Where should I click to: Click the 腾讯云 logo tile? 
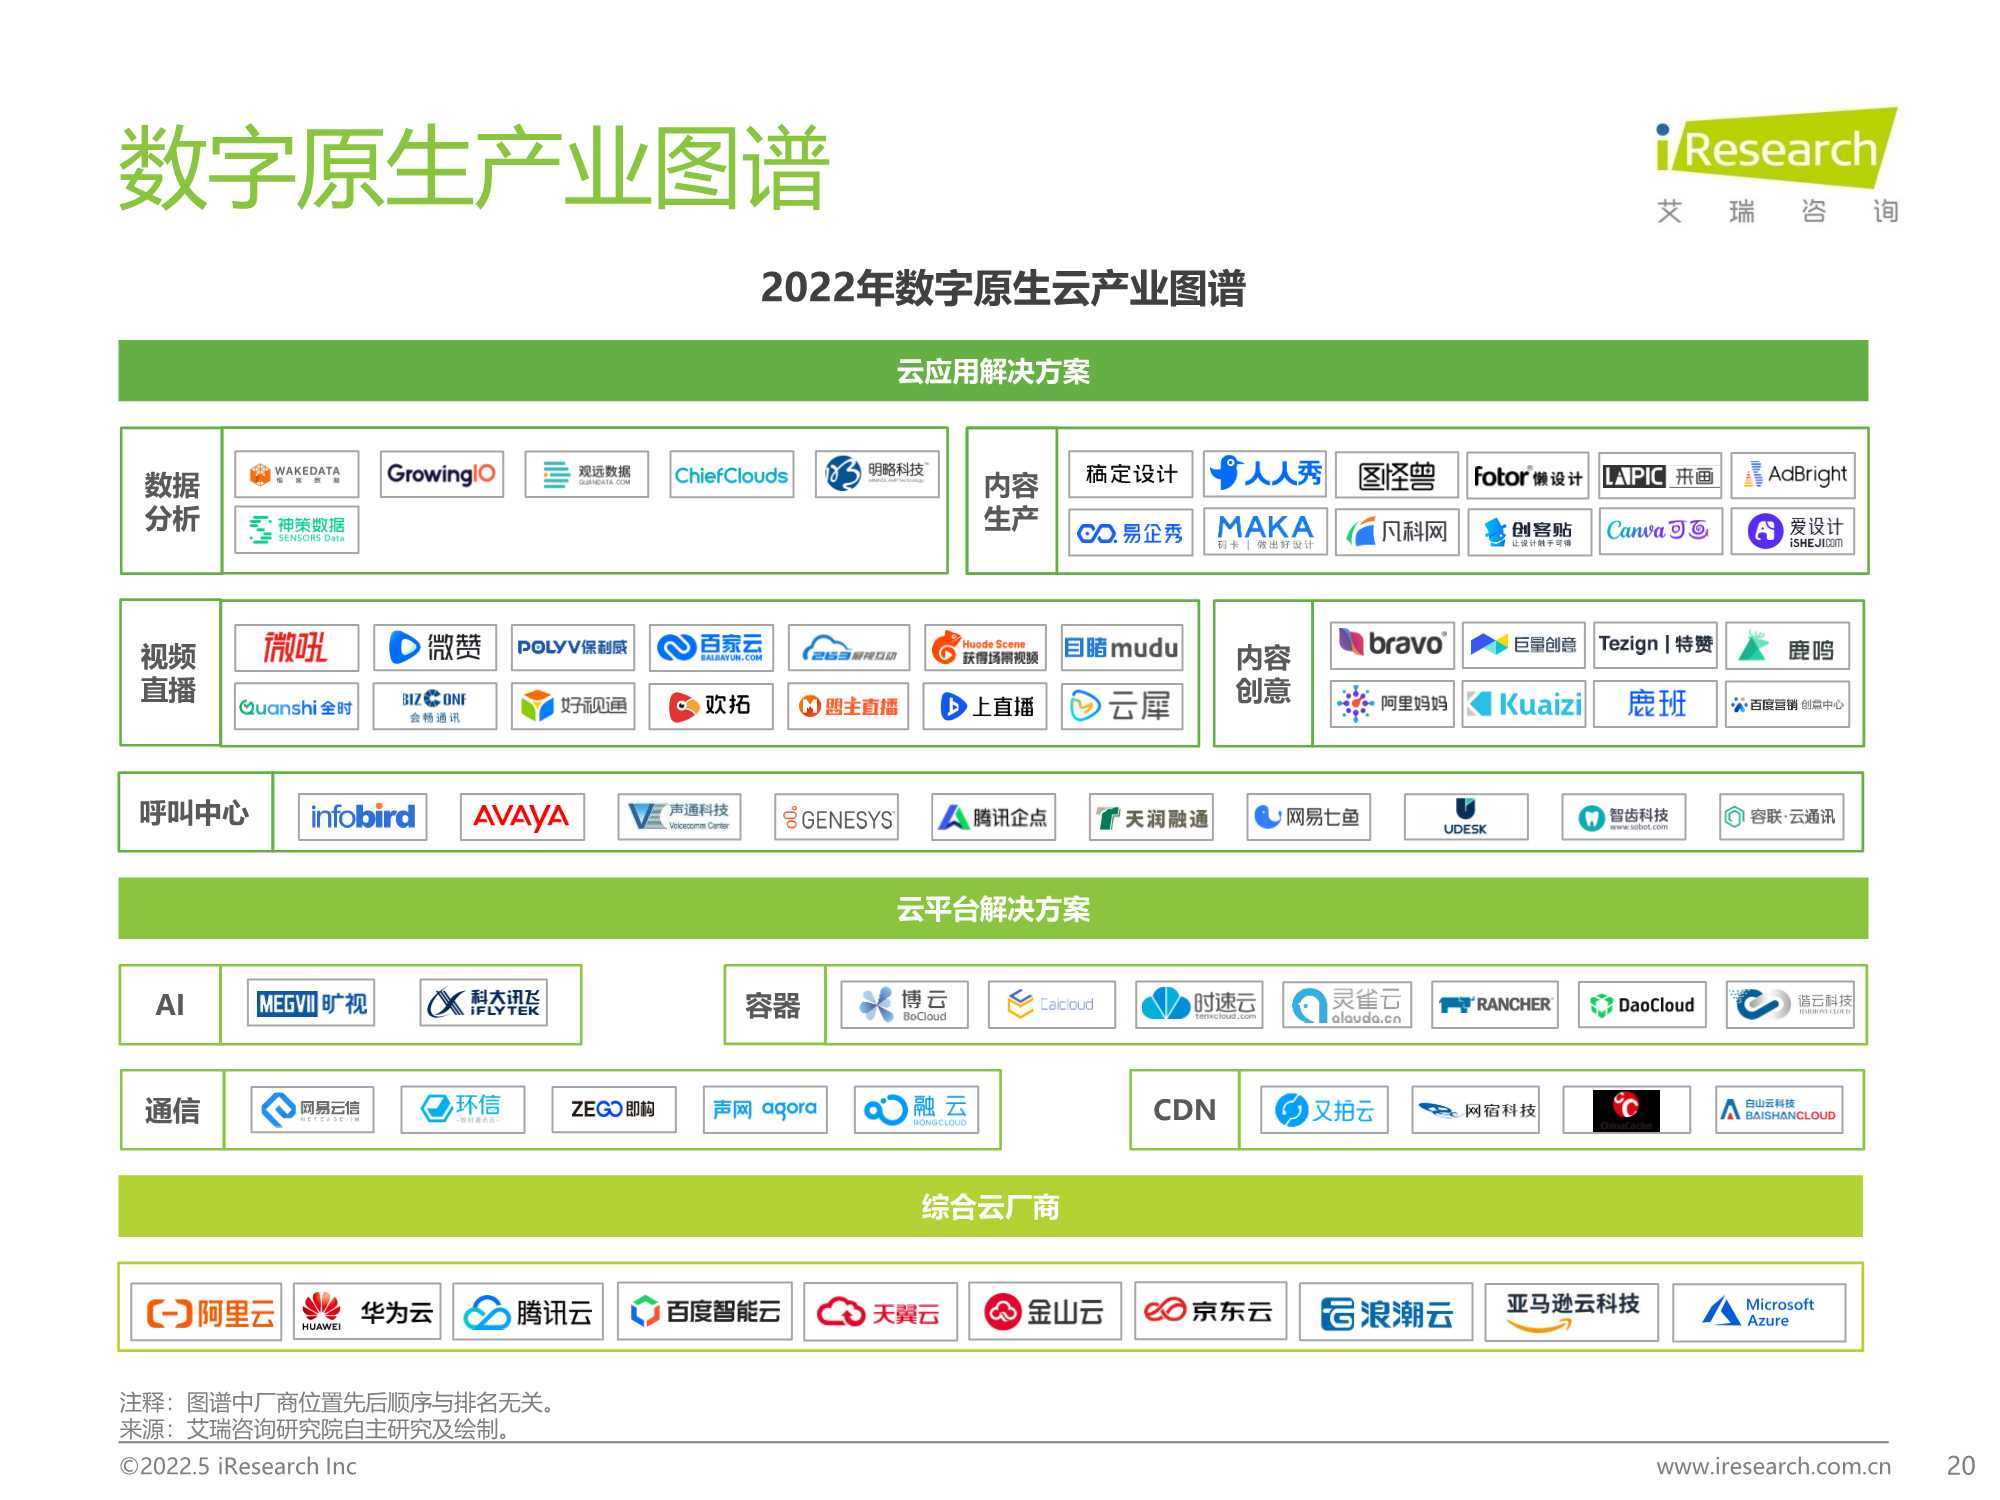click(x=528, y=1312)
